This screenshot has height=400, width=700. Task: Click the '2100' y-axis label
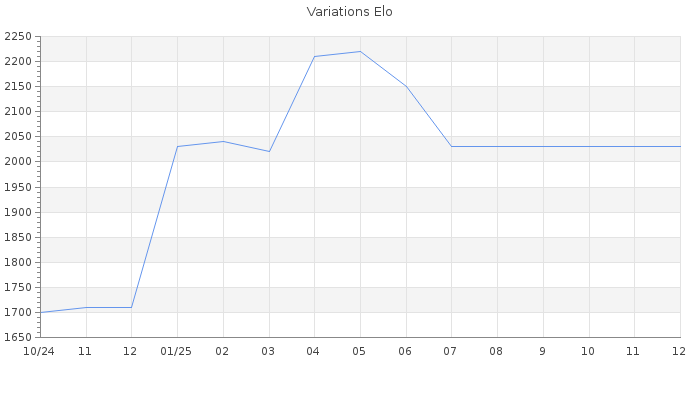click(19, 112)
